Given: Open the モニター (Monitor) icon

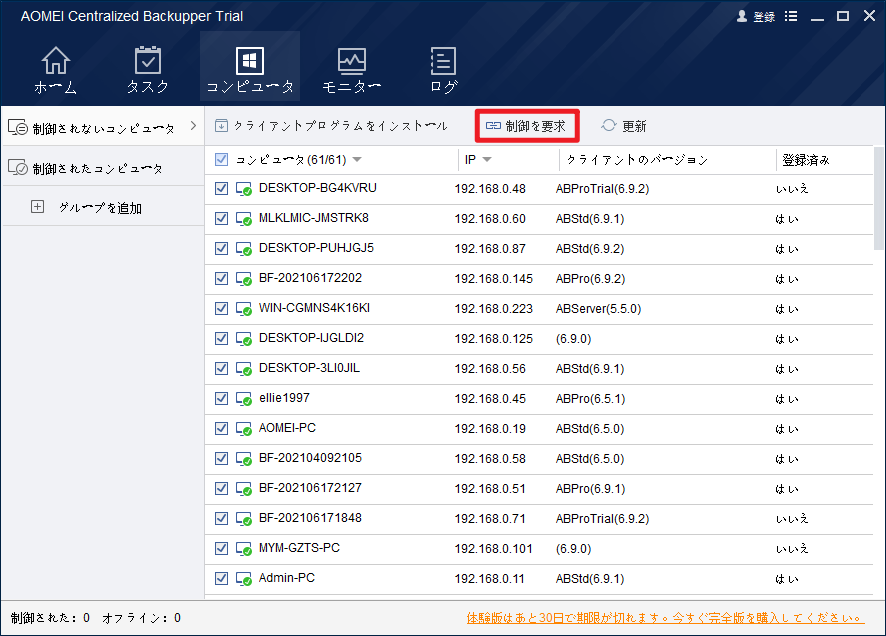Looking at the screenshot, I should 351,61.
